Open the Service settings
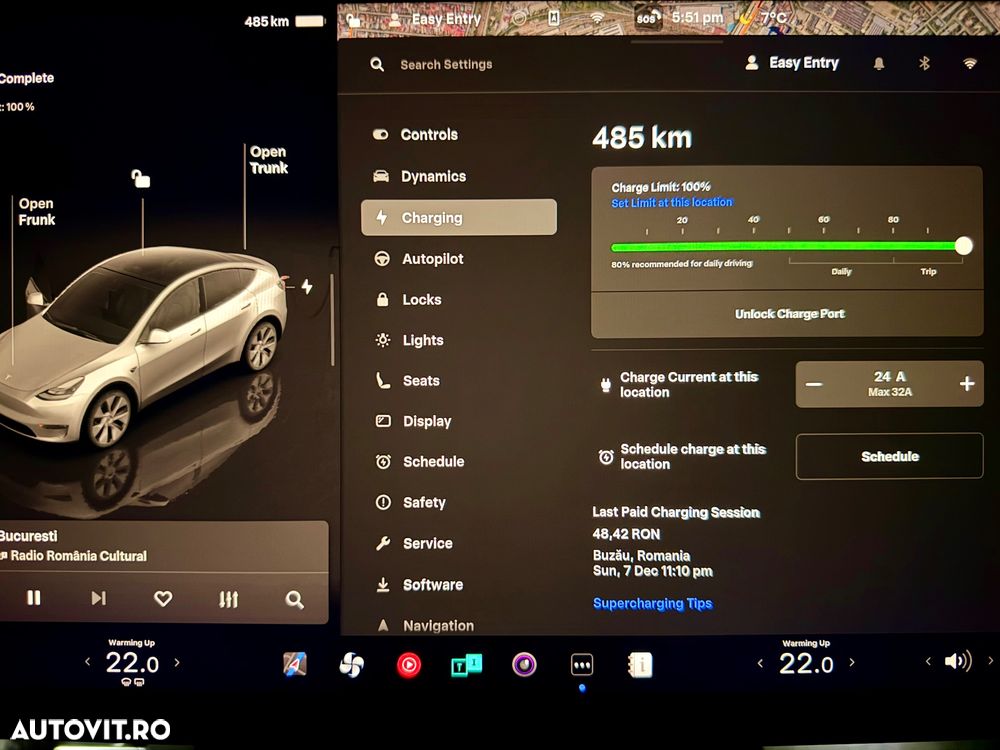This screenshot has height=750, width=1000. (414, 543)
